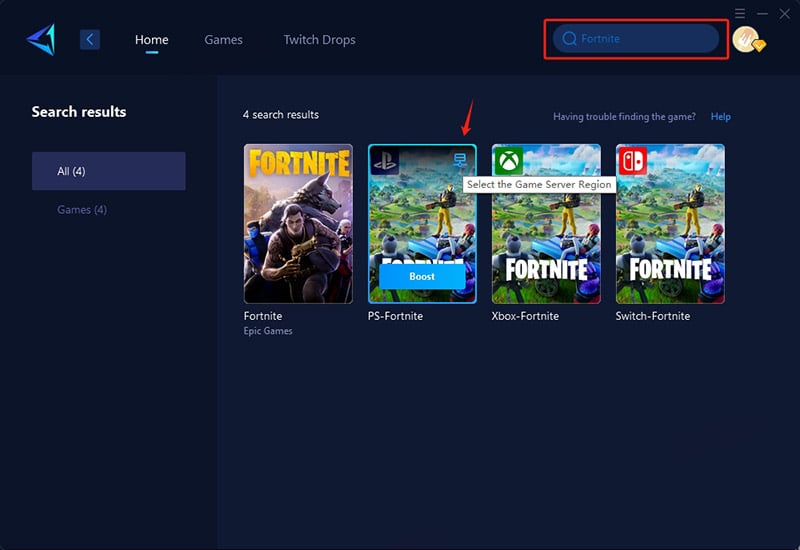
Task: Open the hamburger menu icon
Action: click(740, 13)
